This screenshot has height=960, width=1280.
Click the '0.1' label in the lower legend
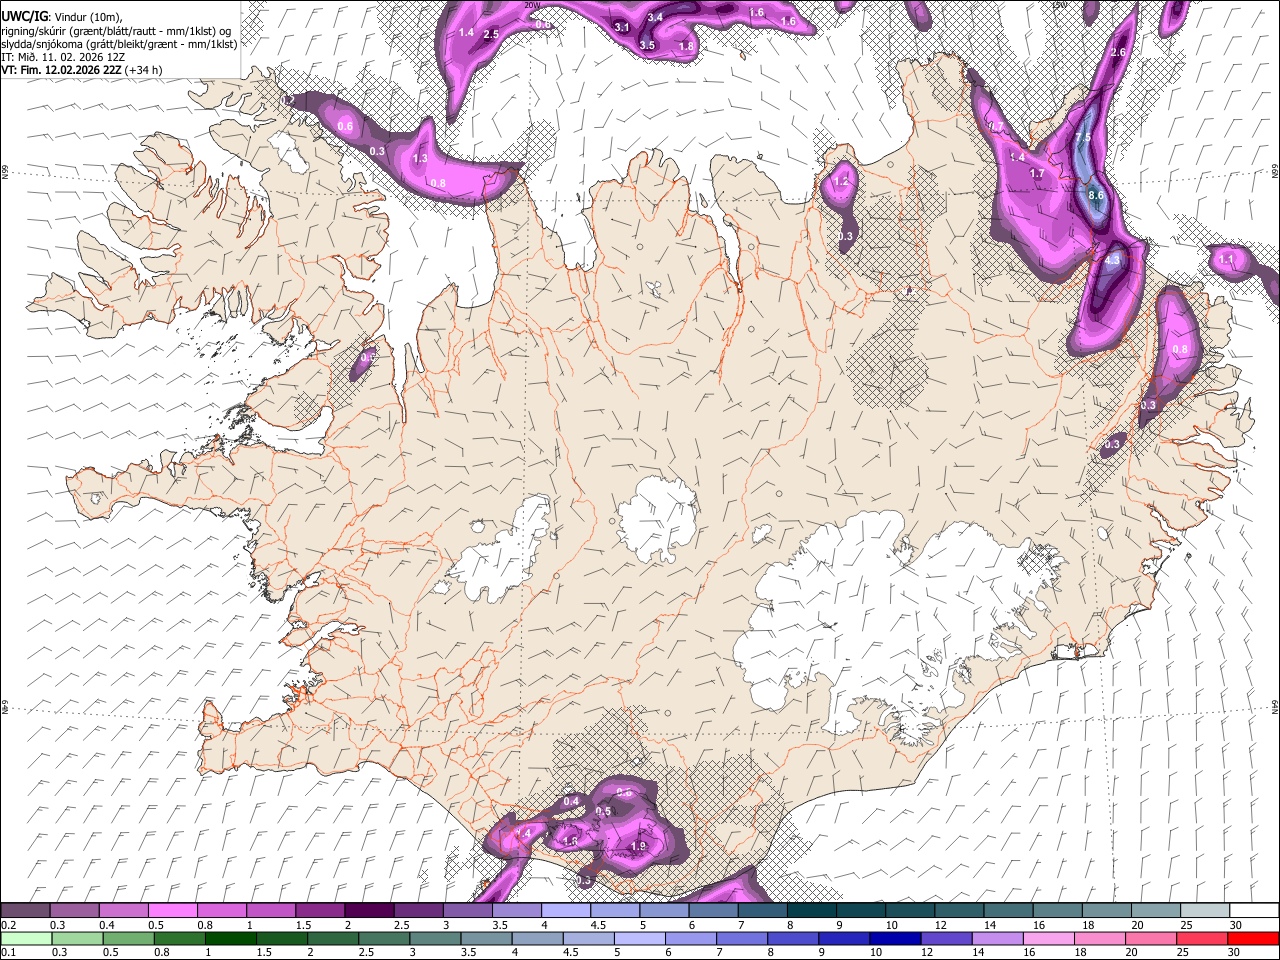click(x=9, y=953)
